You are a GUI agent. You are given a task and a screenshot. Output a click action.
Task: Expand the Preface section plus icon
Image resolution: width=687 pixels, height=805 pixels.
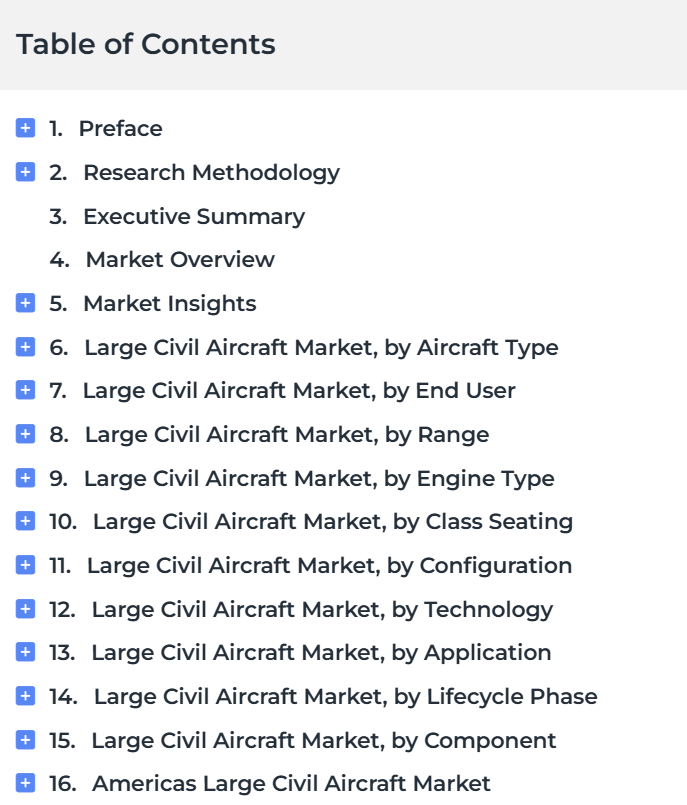pos(25,128)
